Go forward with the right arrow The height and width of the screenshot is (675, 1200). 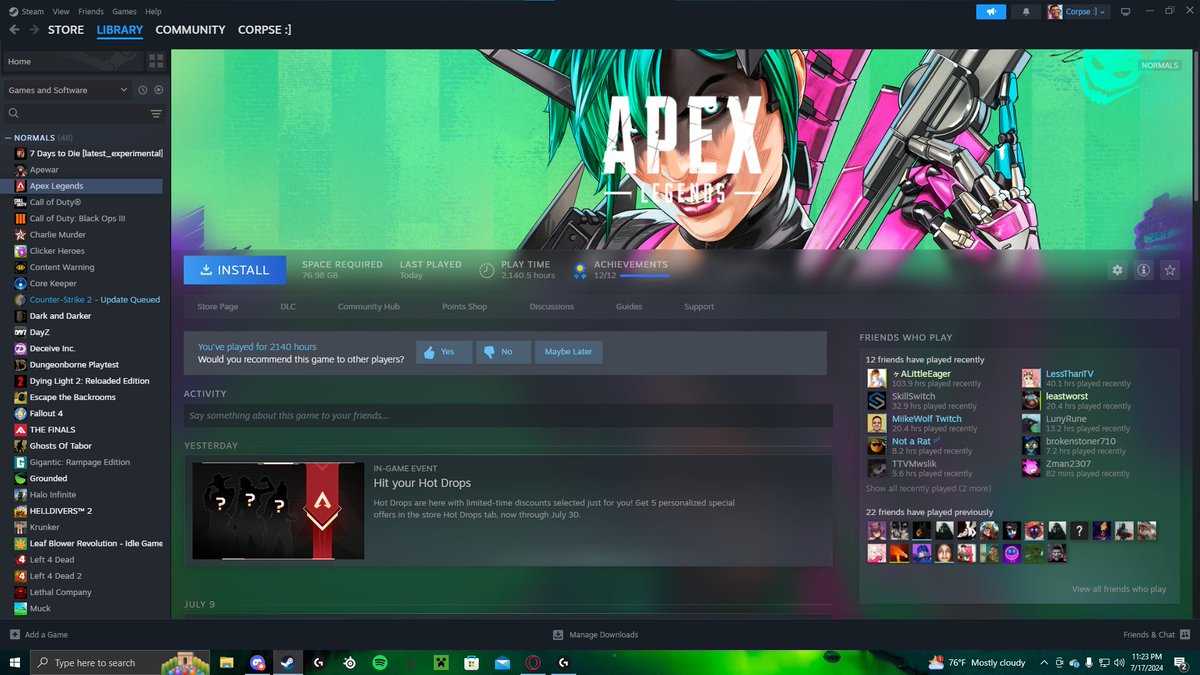(35, 30)
